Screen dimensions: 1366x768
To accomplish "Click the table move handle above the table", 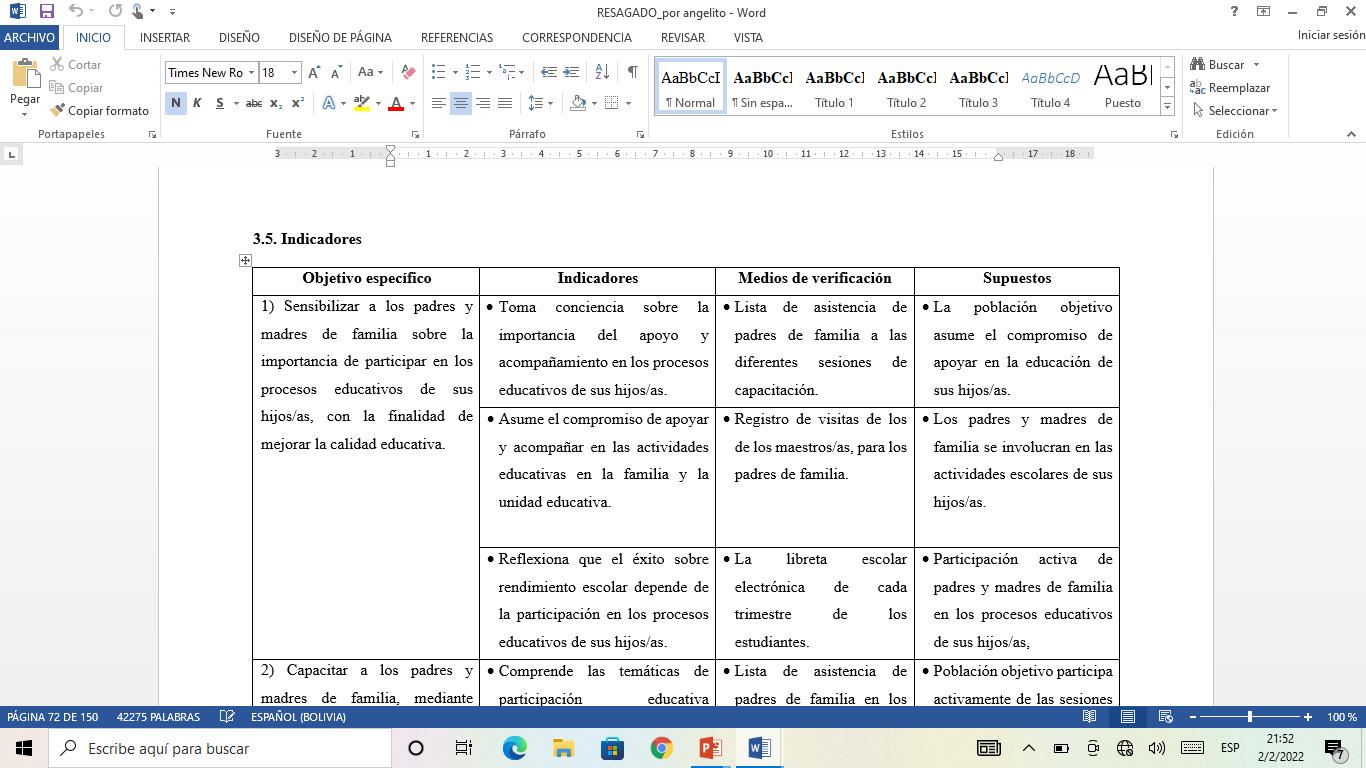I will [x=245, y=260].
